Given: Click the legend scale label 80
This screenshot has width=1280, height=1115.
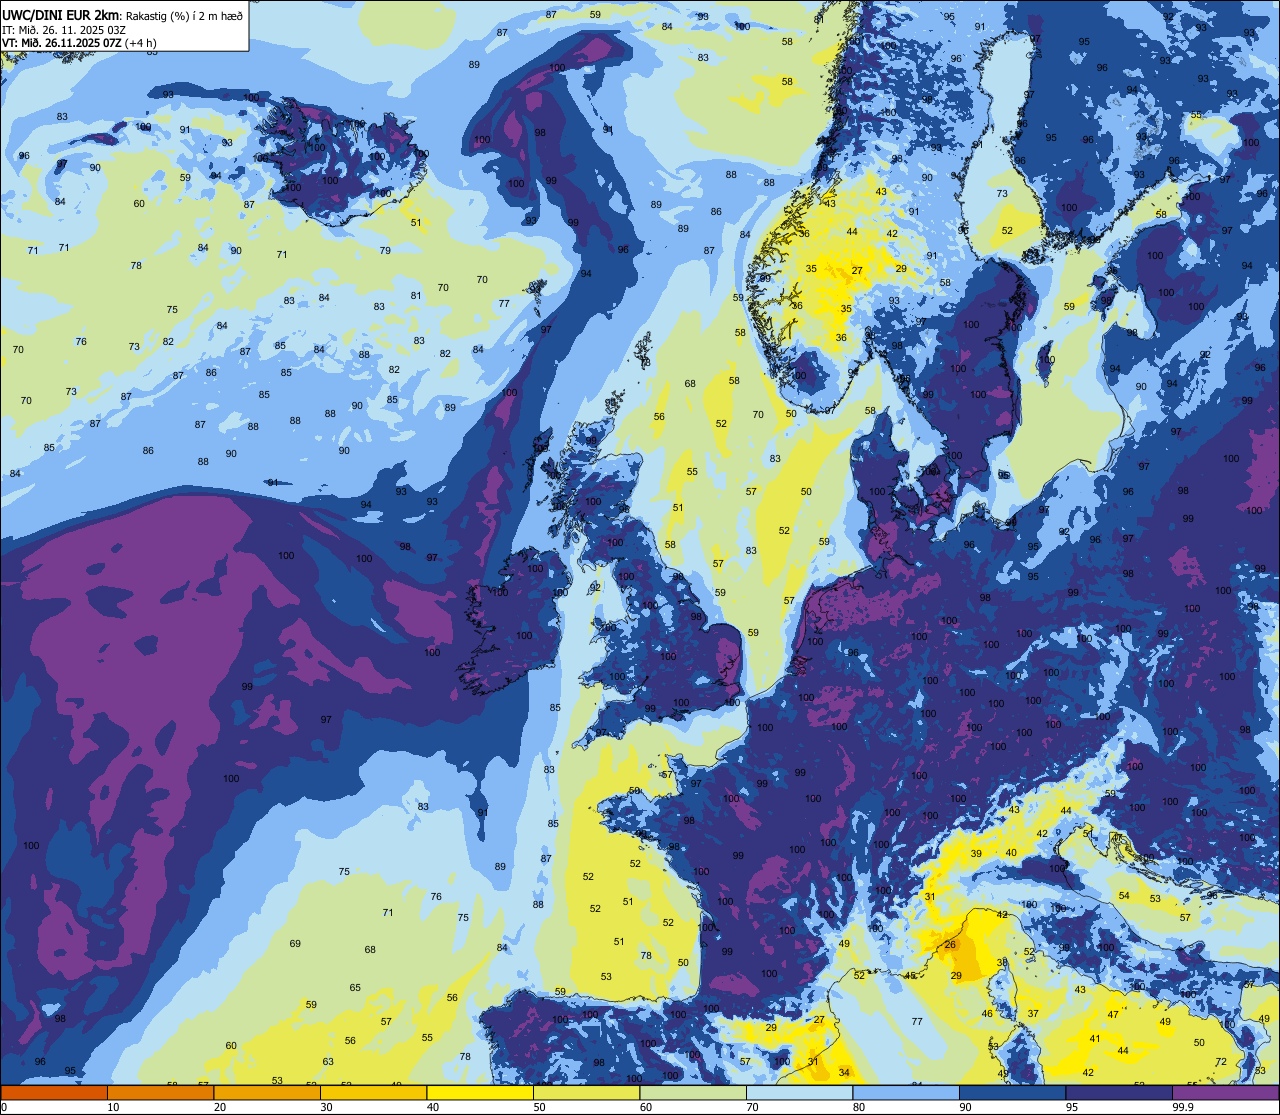Looking at the screenshot, I should pos(859,1107).
